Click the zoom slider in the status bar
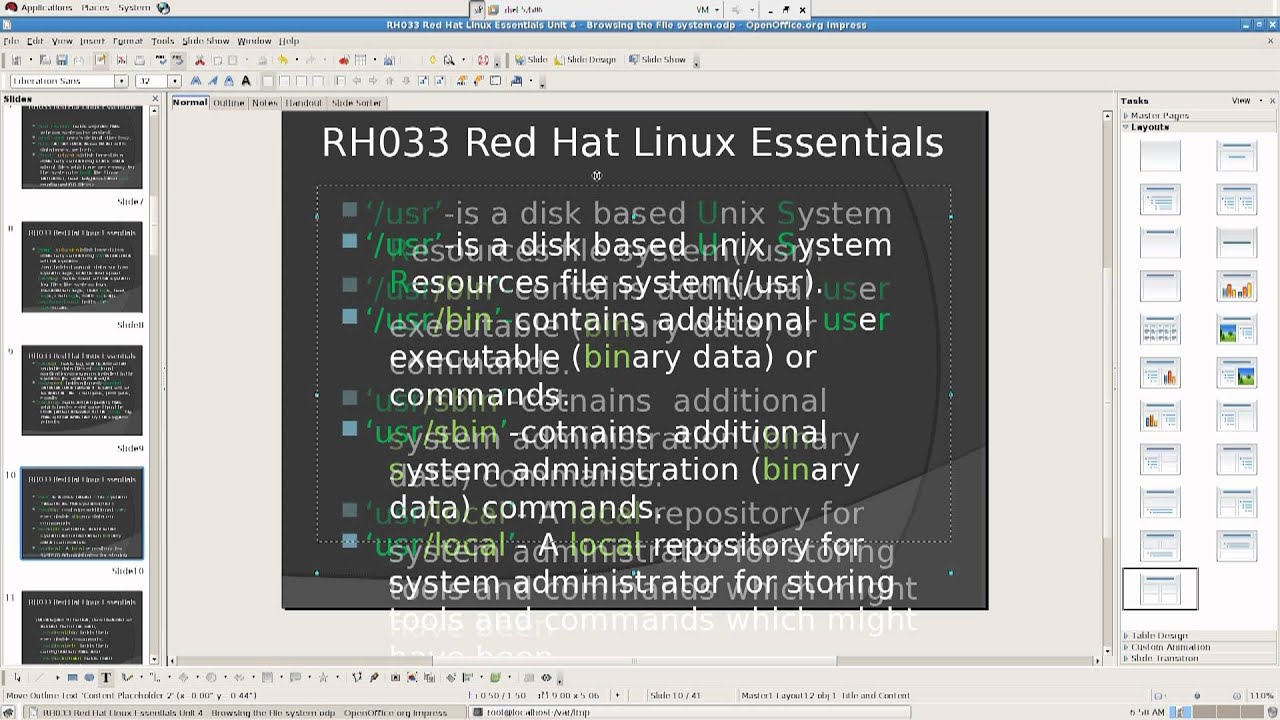Viewport: 1280px width, 720px height. coord(1197,696)
